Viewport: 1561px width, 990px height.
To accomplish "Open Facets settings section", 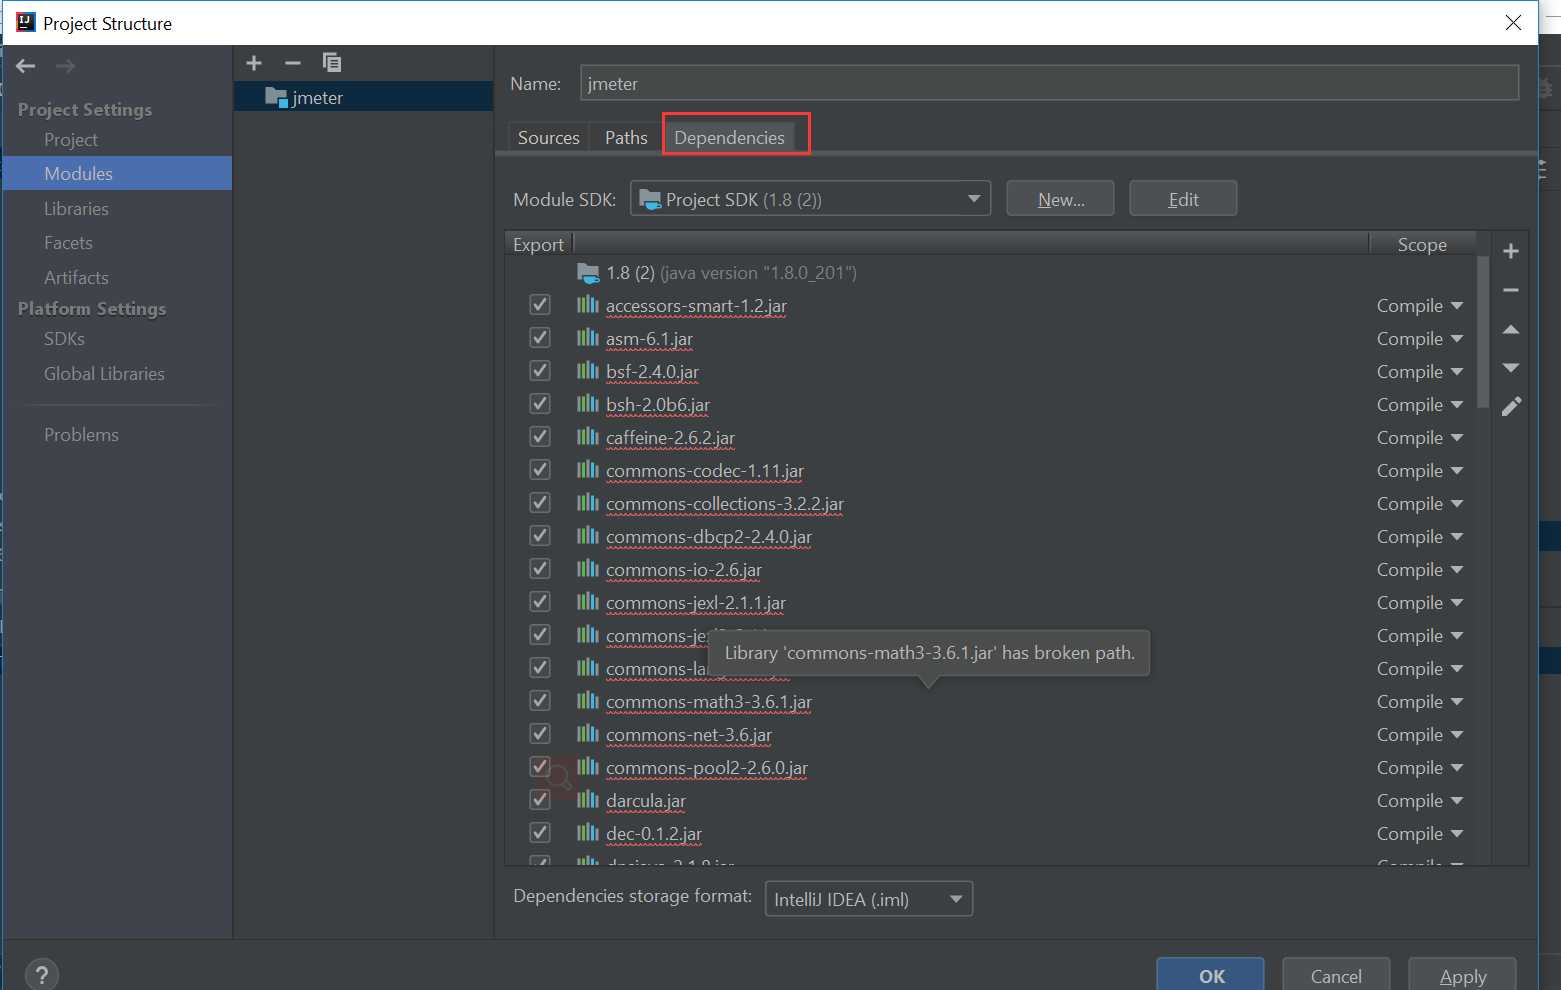I will [x=68, y=243].
